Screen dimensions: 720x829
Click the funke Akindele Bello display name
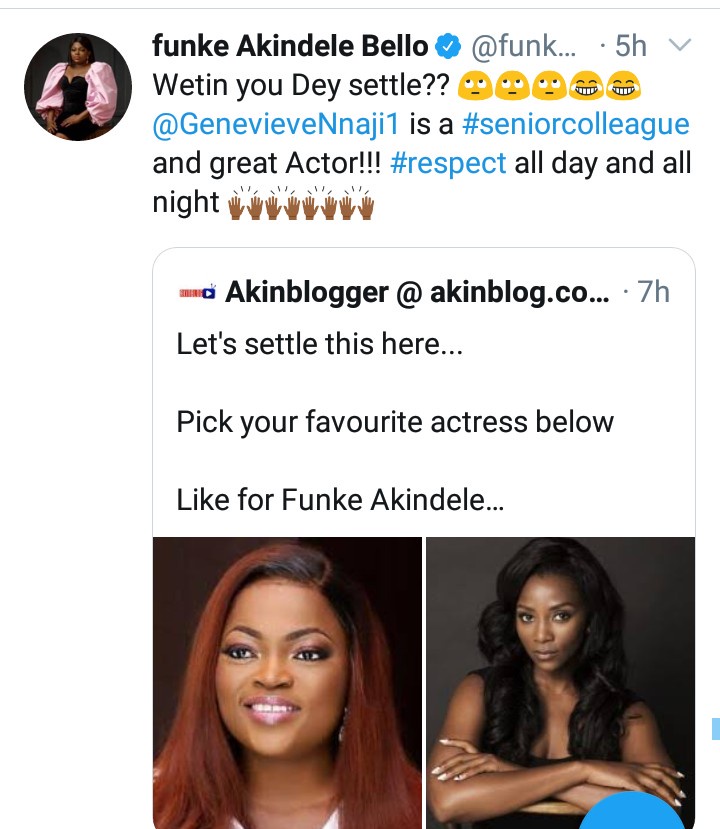[x=290, y=46]
